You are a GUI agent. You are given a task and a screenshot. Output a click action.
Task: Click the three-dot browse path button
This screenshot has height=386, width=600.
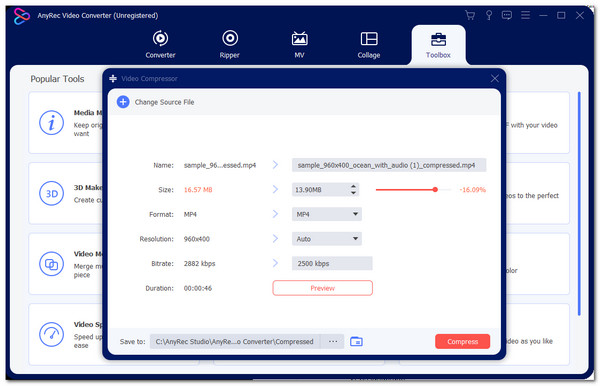point(333,341)
